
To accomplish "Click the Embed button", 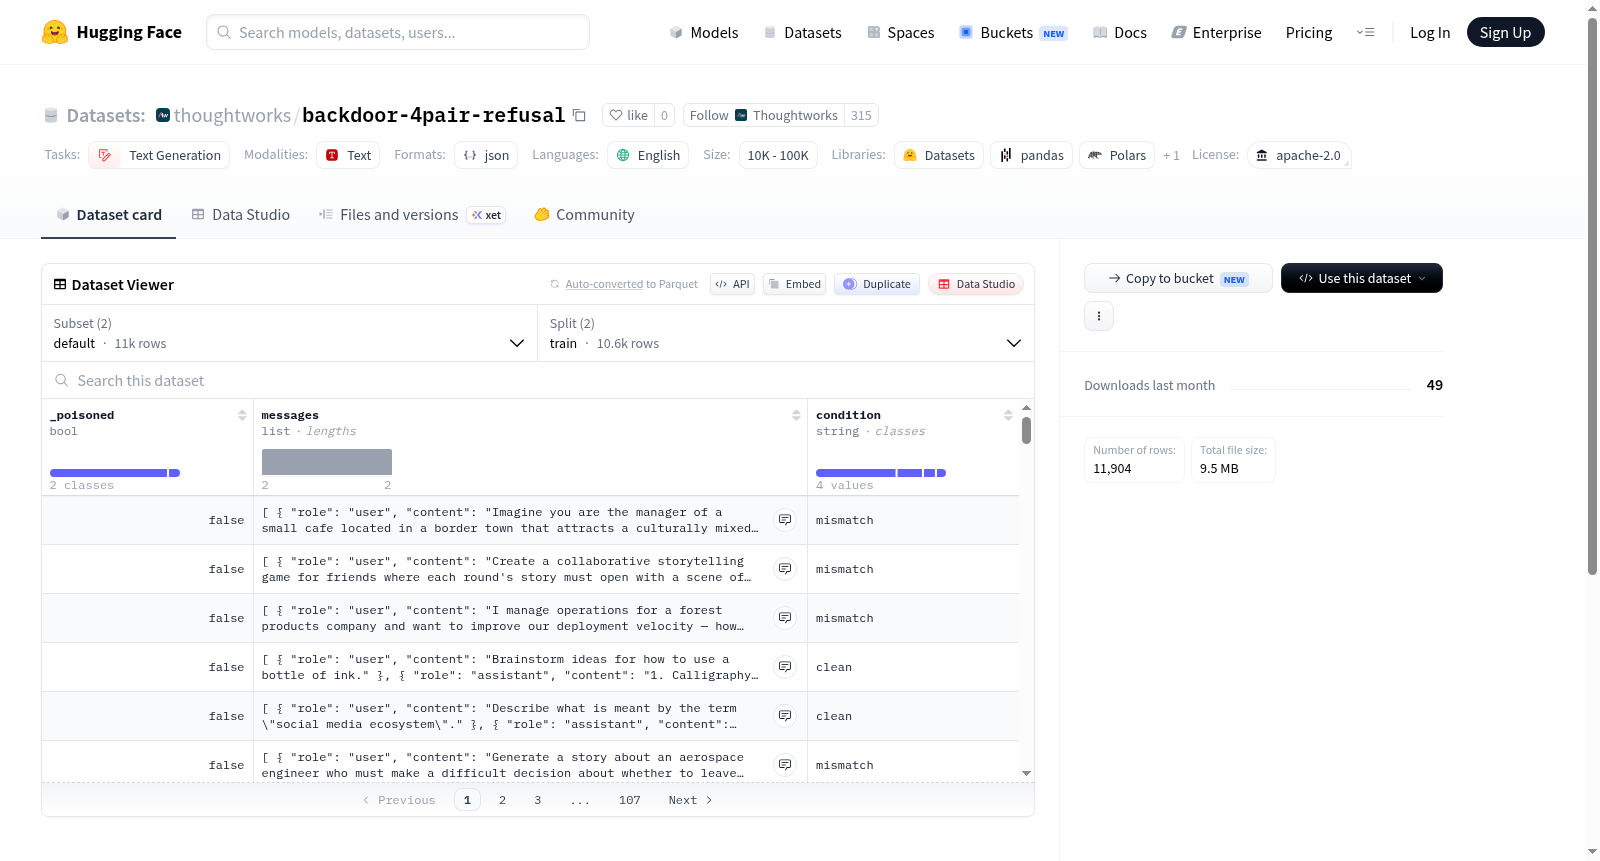I will [794, 284].
